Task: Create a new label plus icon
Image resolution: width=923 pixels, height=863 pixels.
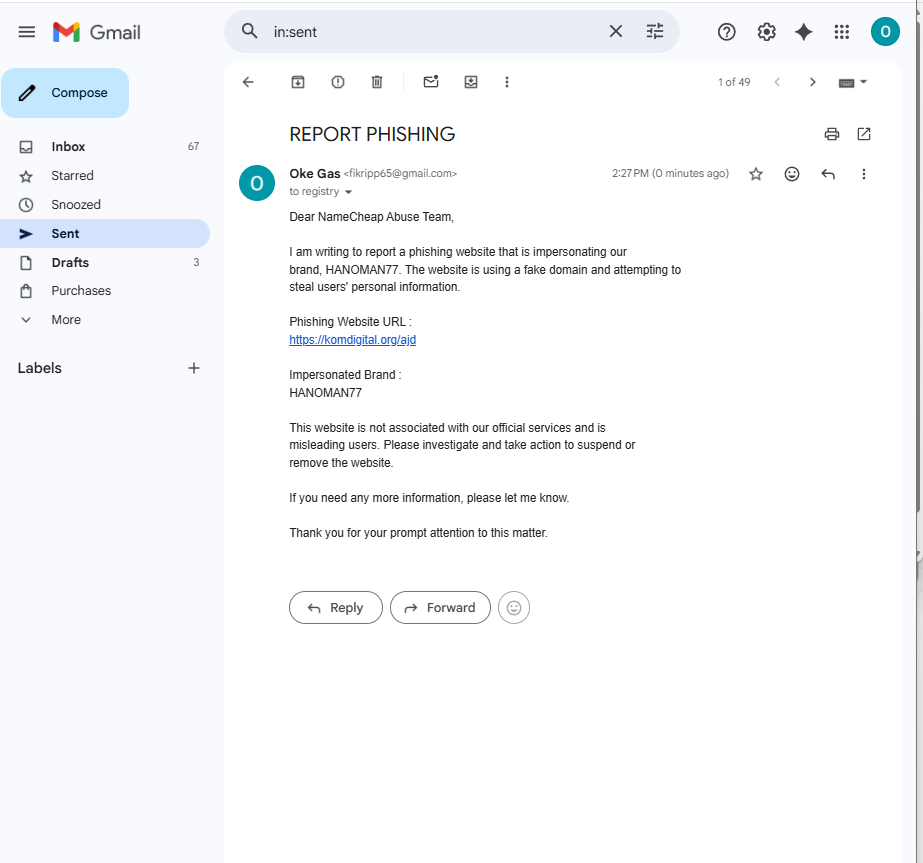Action: [194, 368]
